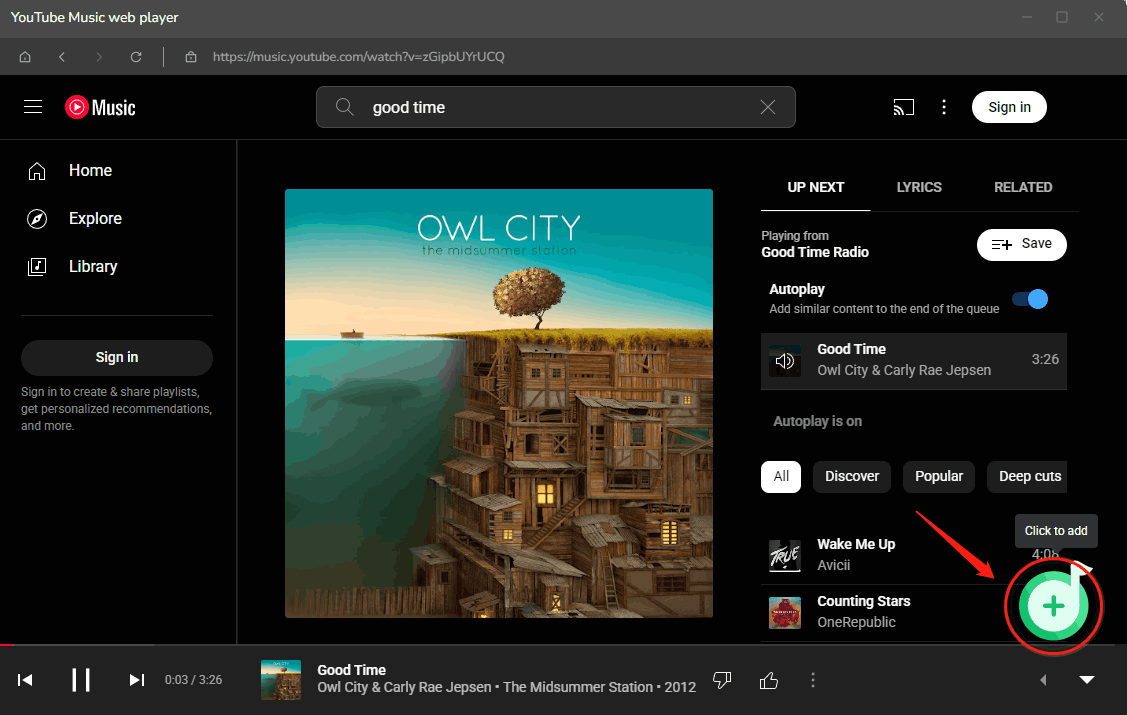Open the cast to device icon
Viewport: 1127px width, 715px height.
point(903,107)
